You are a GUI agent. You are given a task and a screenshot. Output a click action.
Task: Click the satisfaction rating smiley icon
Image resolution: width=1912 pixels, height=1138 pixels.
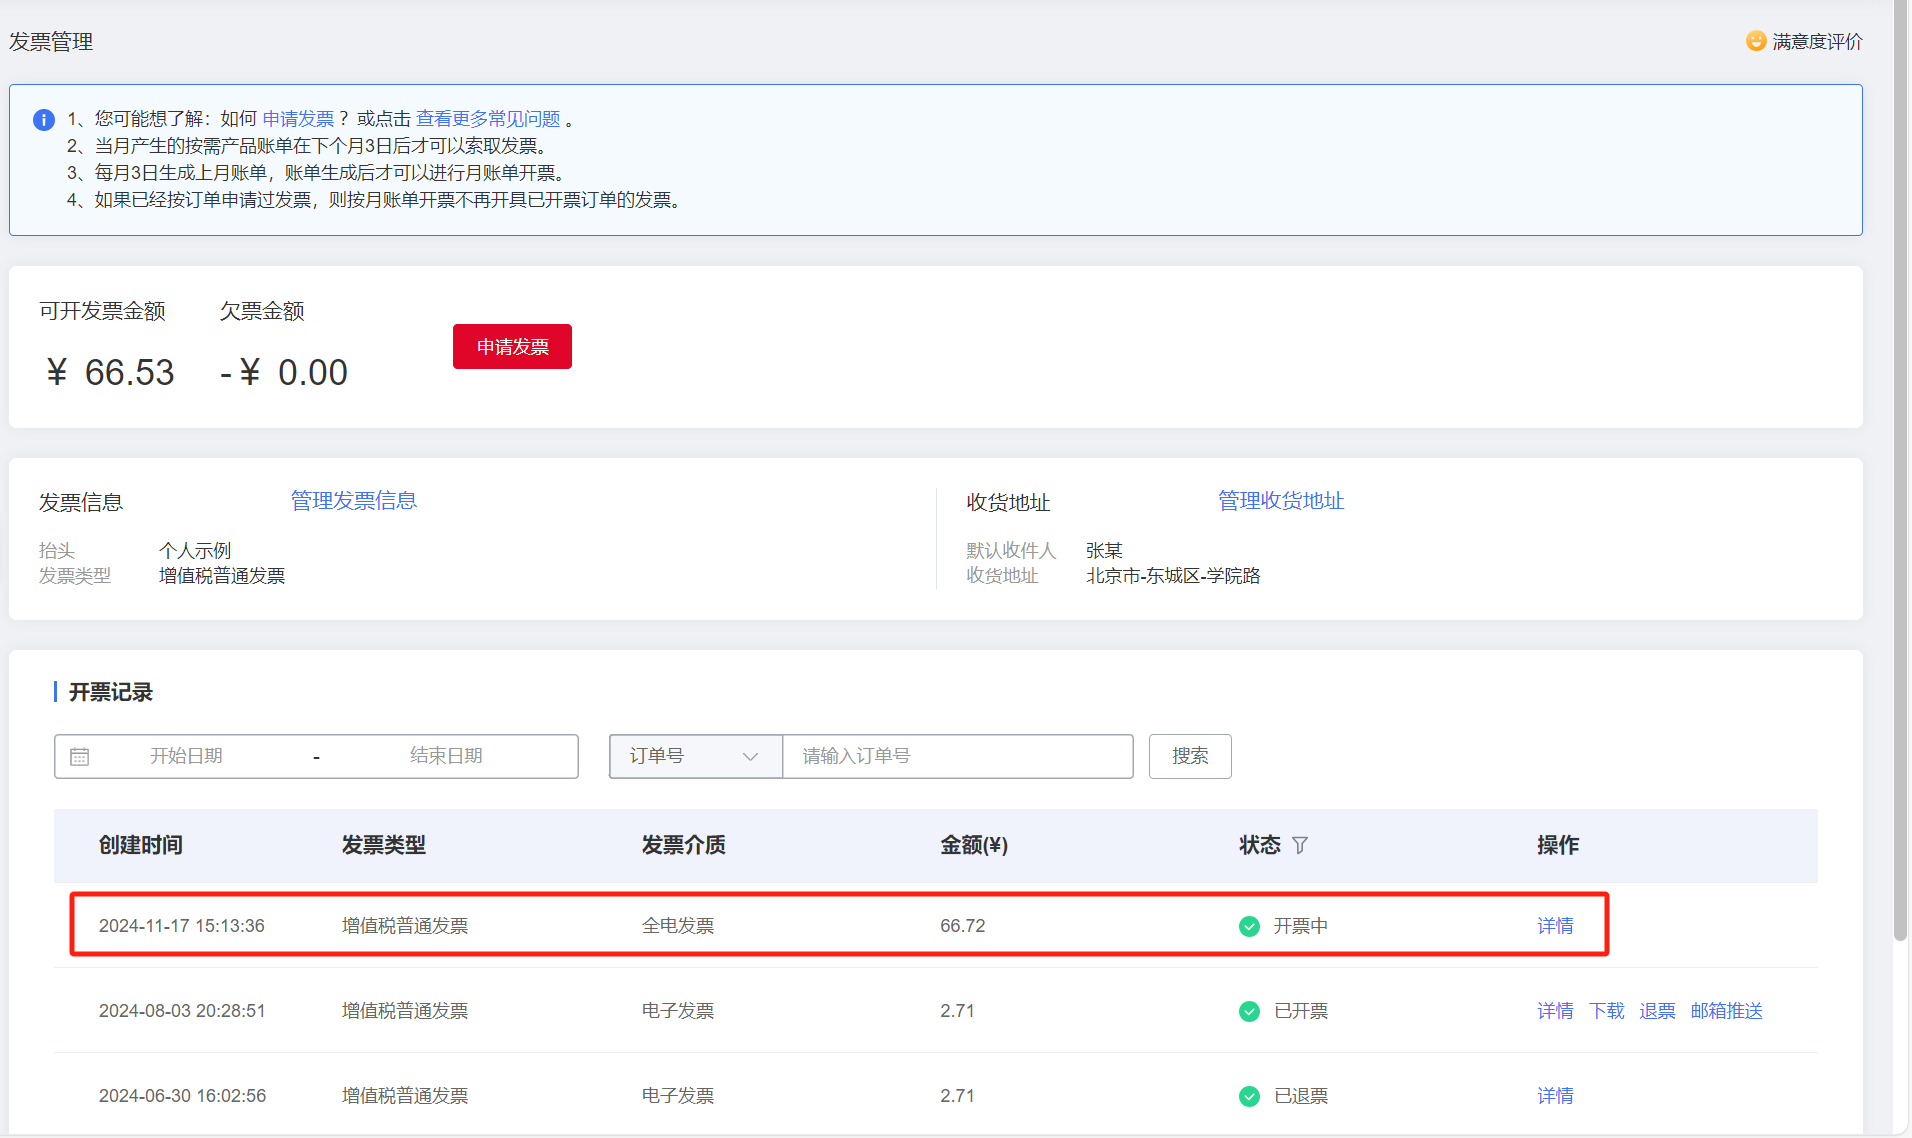[x=1756, y=41]
